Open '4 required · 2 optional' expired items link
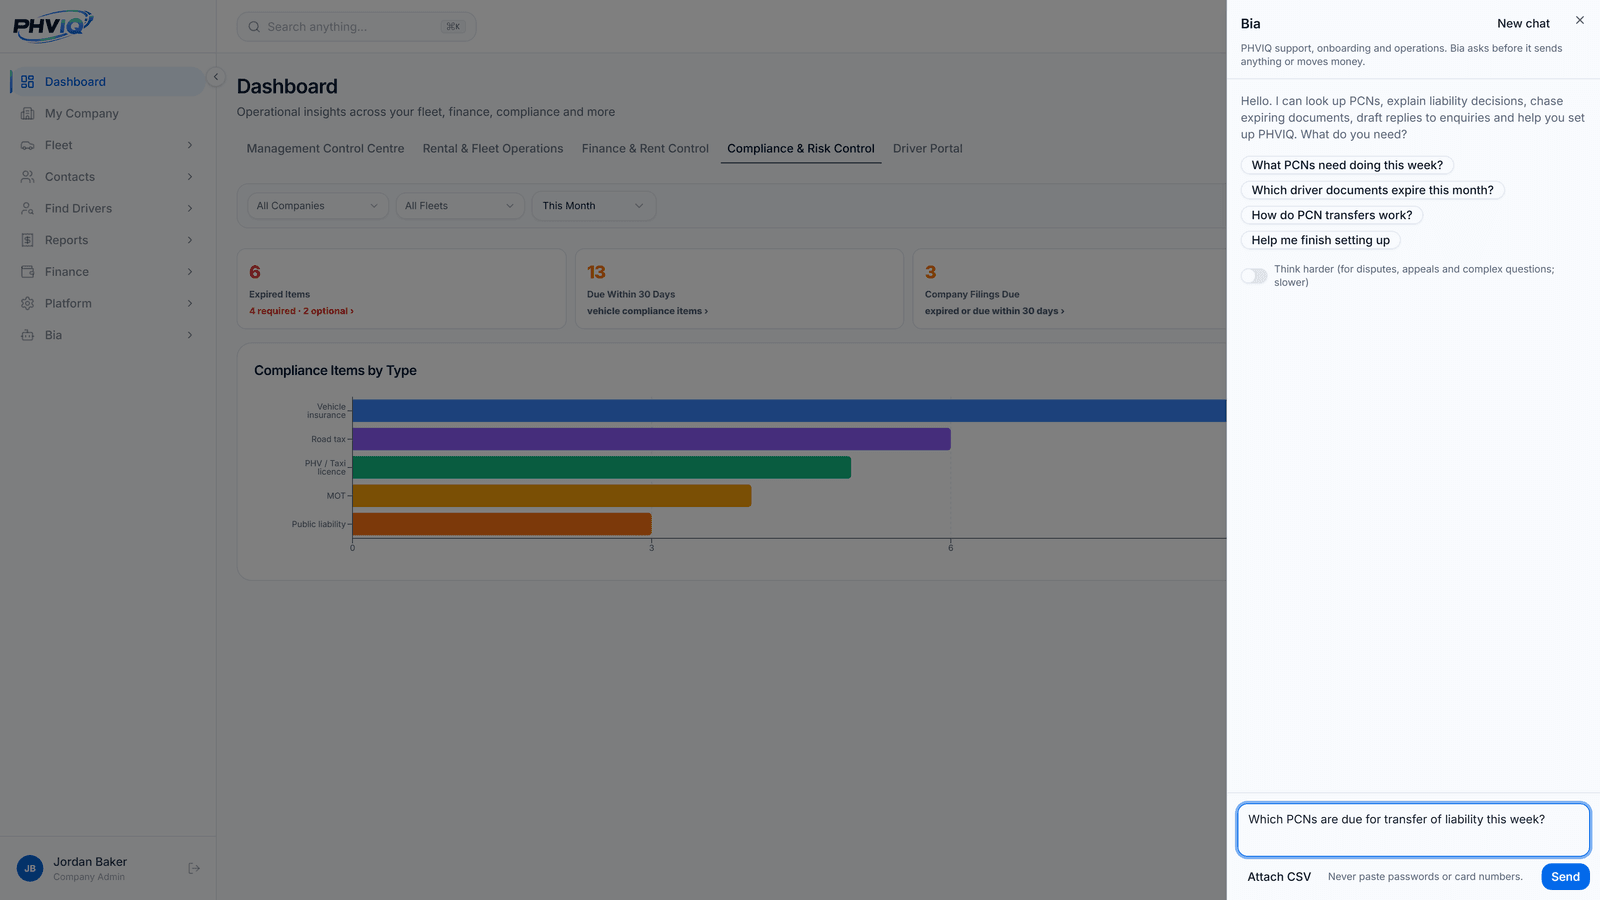This screenshot has width=1600, height=900. click(301, 311)
